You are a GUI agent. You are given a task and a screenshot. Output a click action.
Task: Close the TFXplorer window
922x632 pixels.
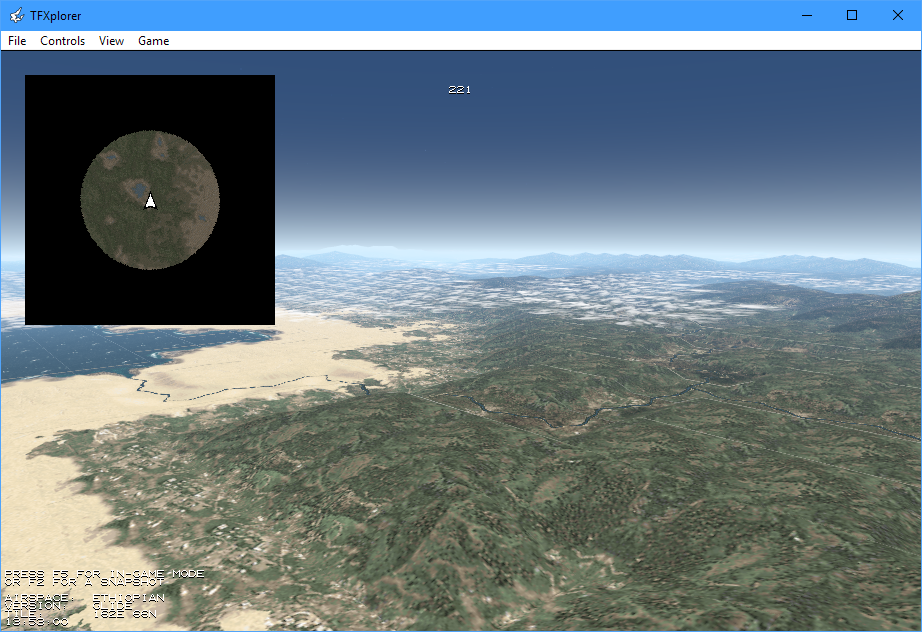[898, 15]
